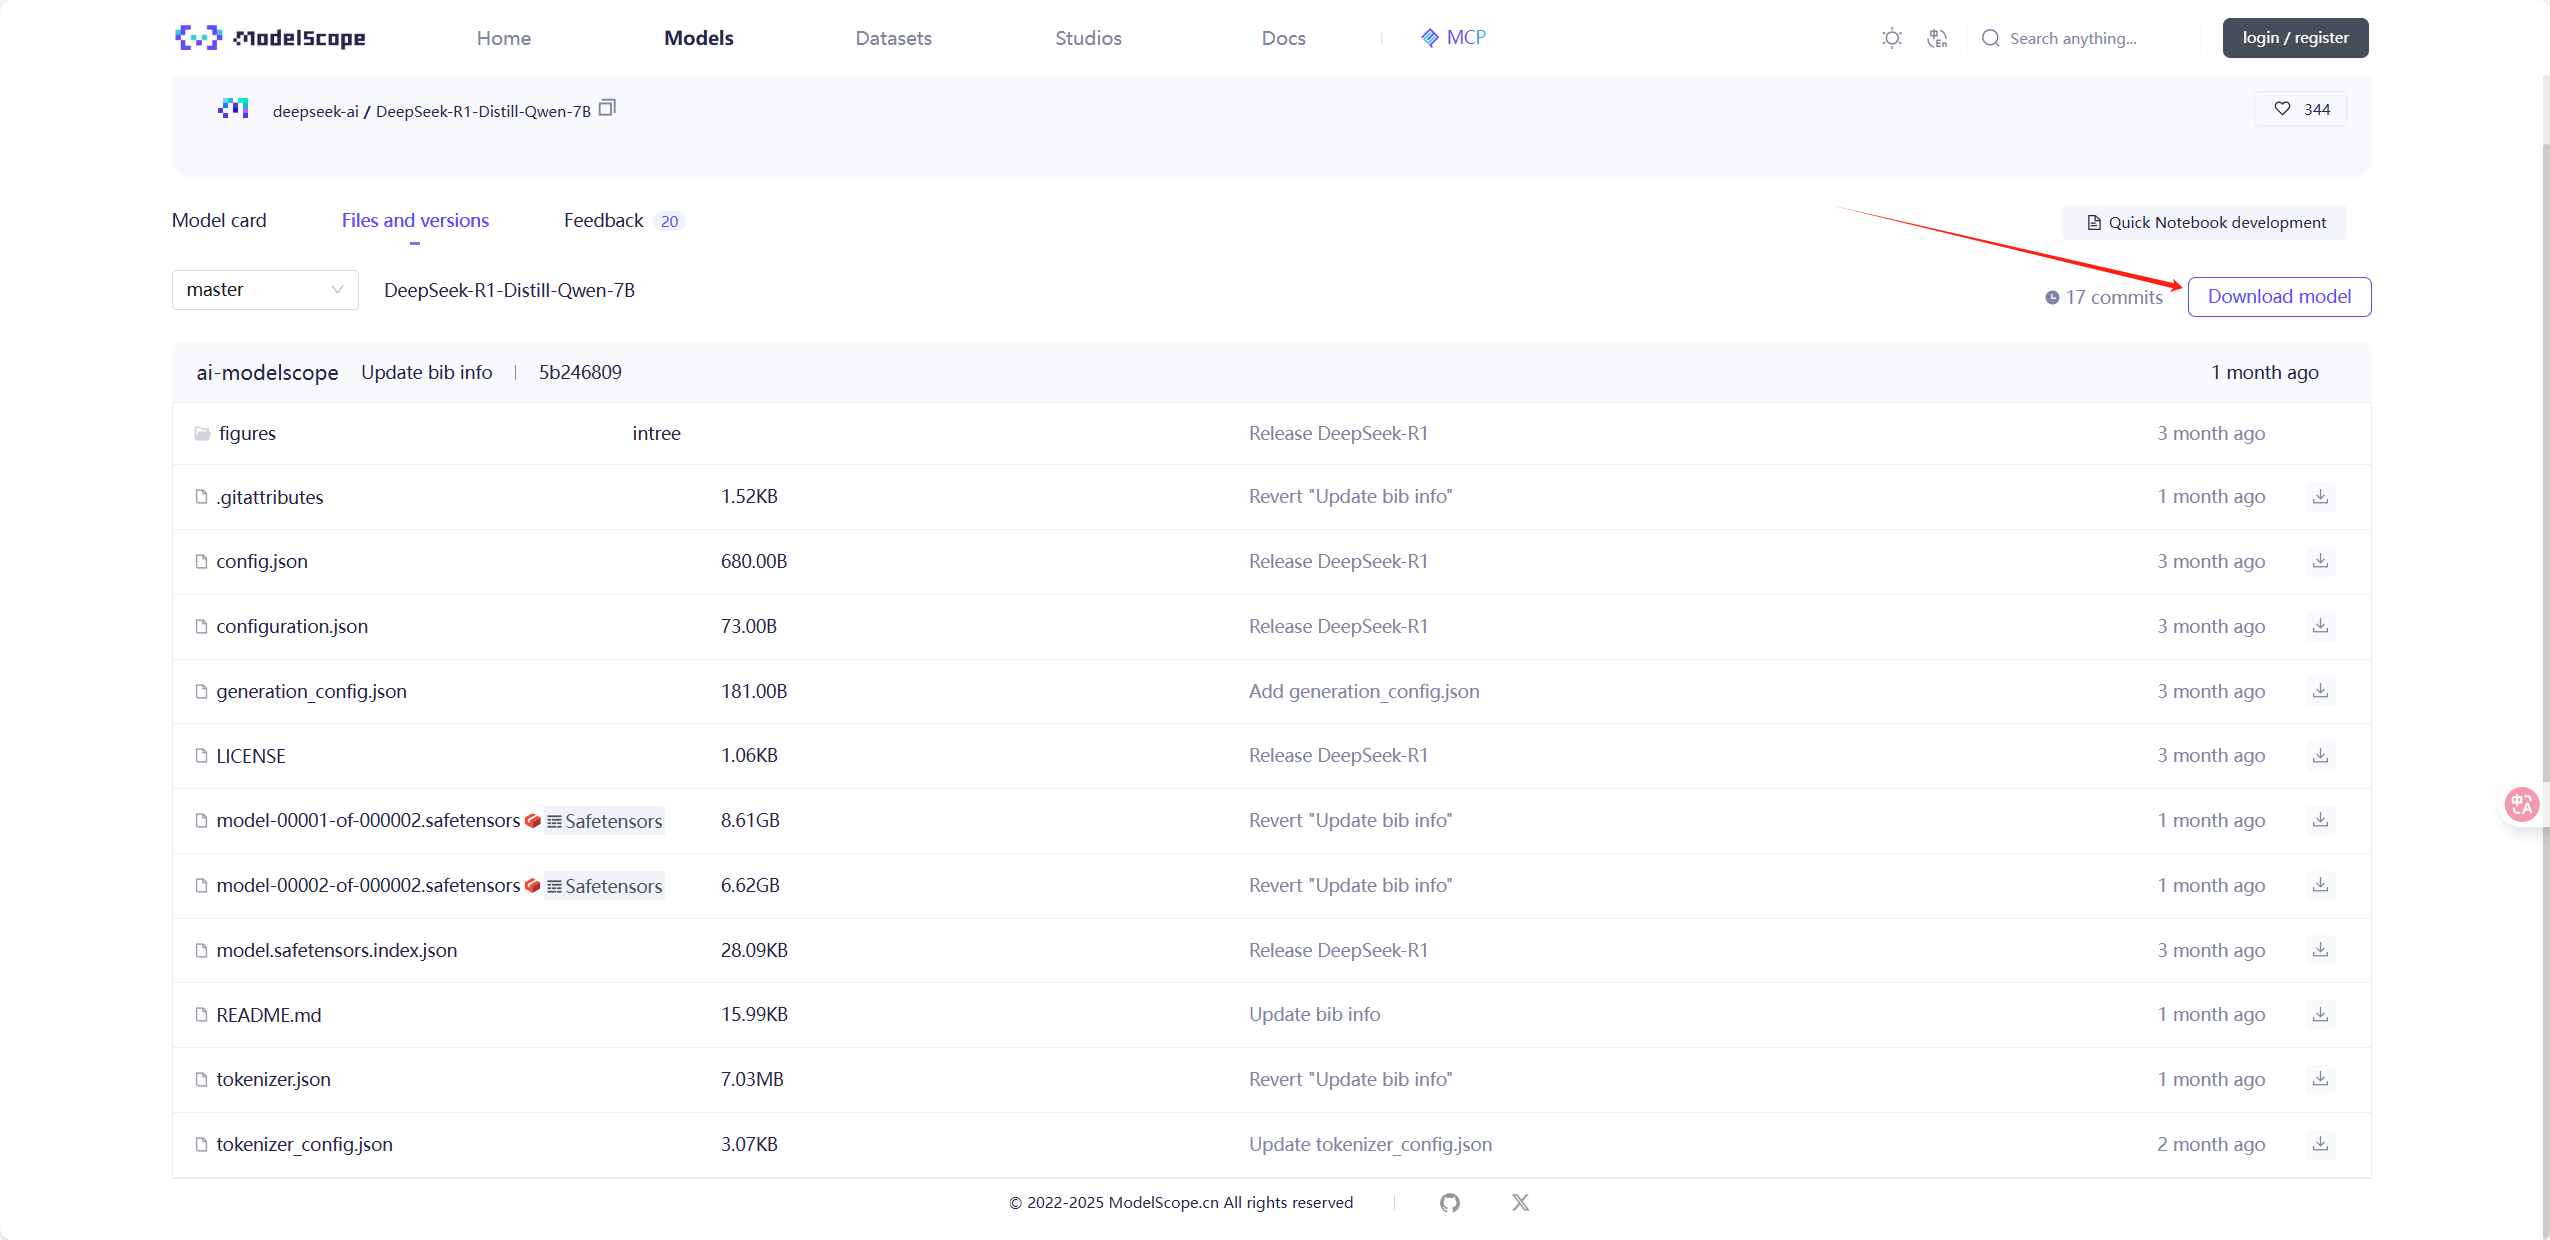2550x1240 pixels.
Task: Click the language switch icon
Action: (1937, 38)
